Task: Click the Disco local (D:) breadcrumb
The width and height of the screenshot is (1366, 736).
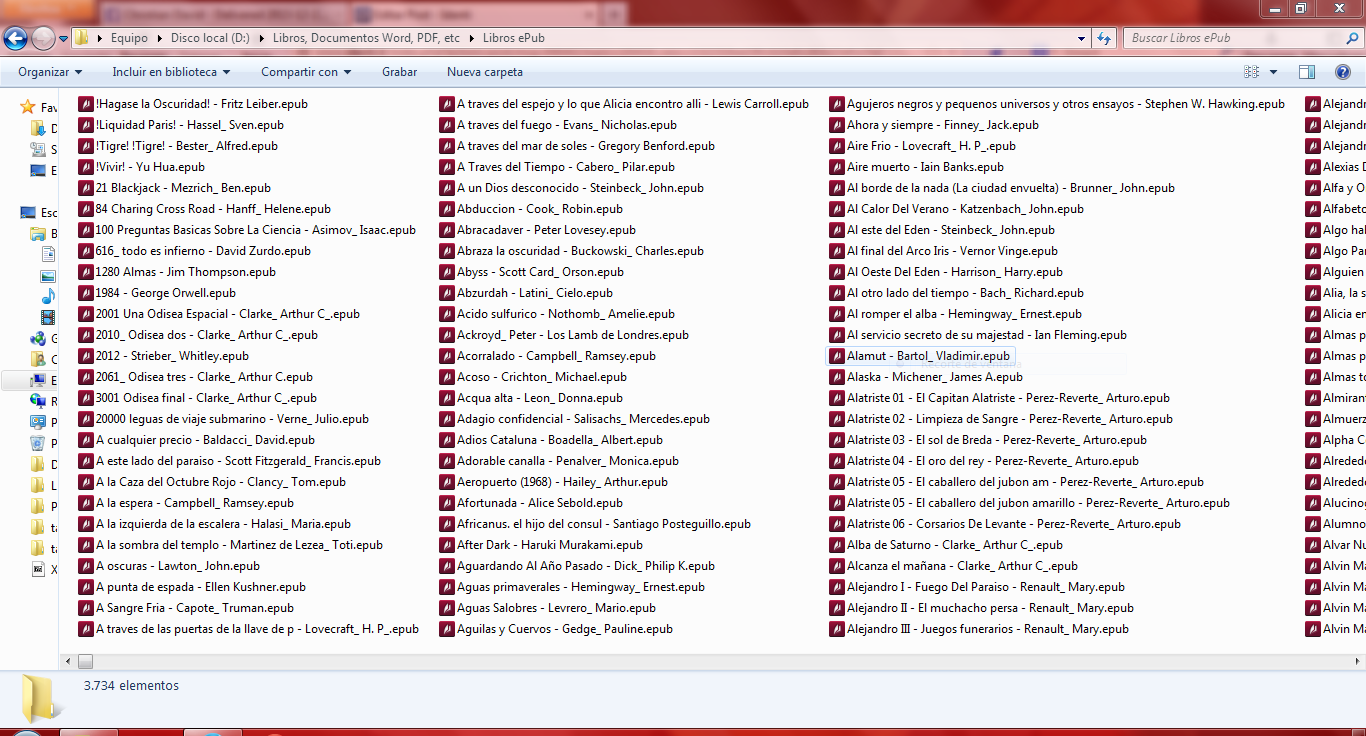Action: point(208,38)
